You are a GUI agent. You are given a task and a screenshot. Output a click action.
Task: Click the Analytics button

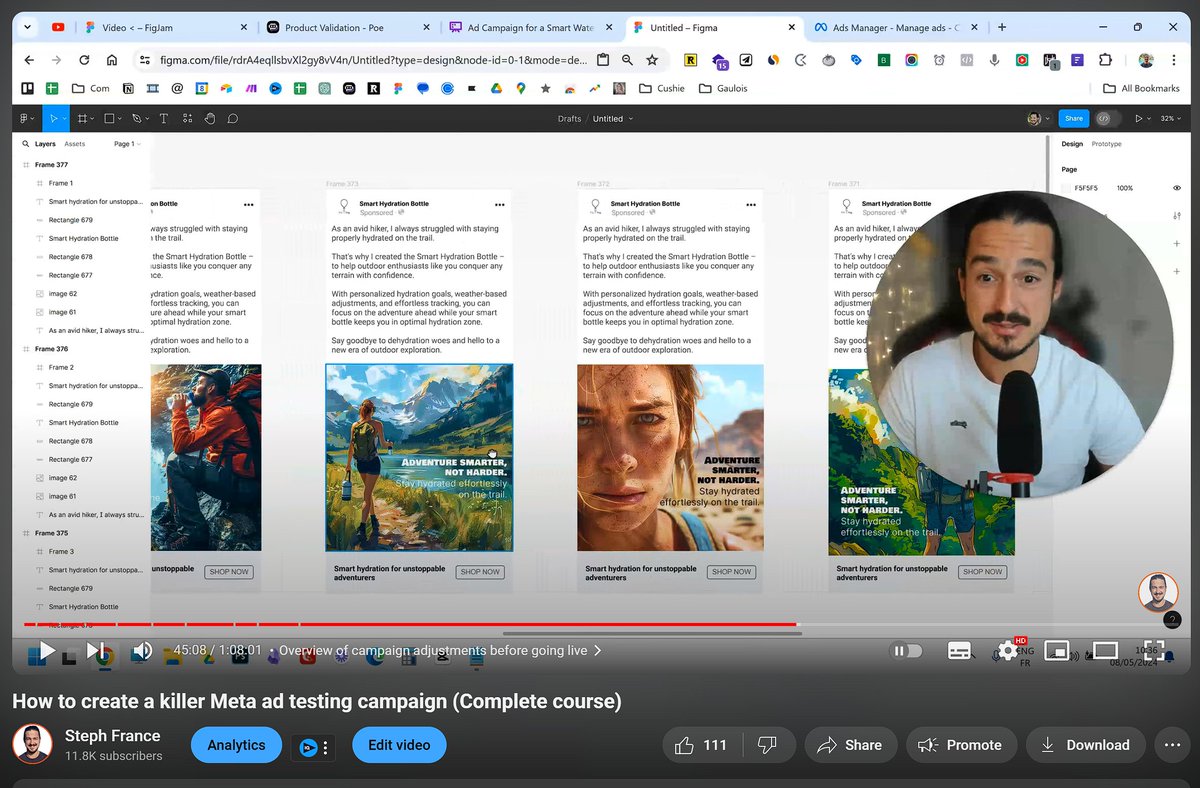click(x=236, y=745)
